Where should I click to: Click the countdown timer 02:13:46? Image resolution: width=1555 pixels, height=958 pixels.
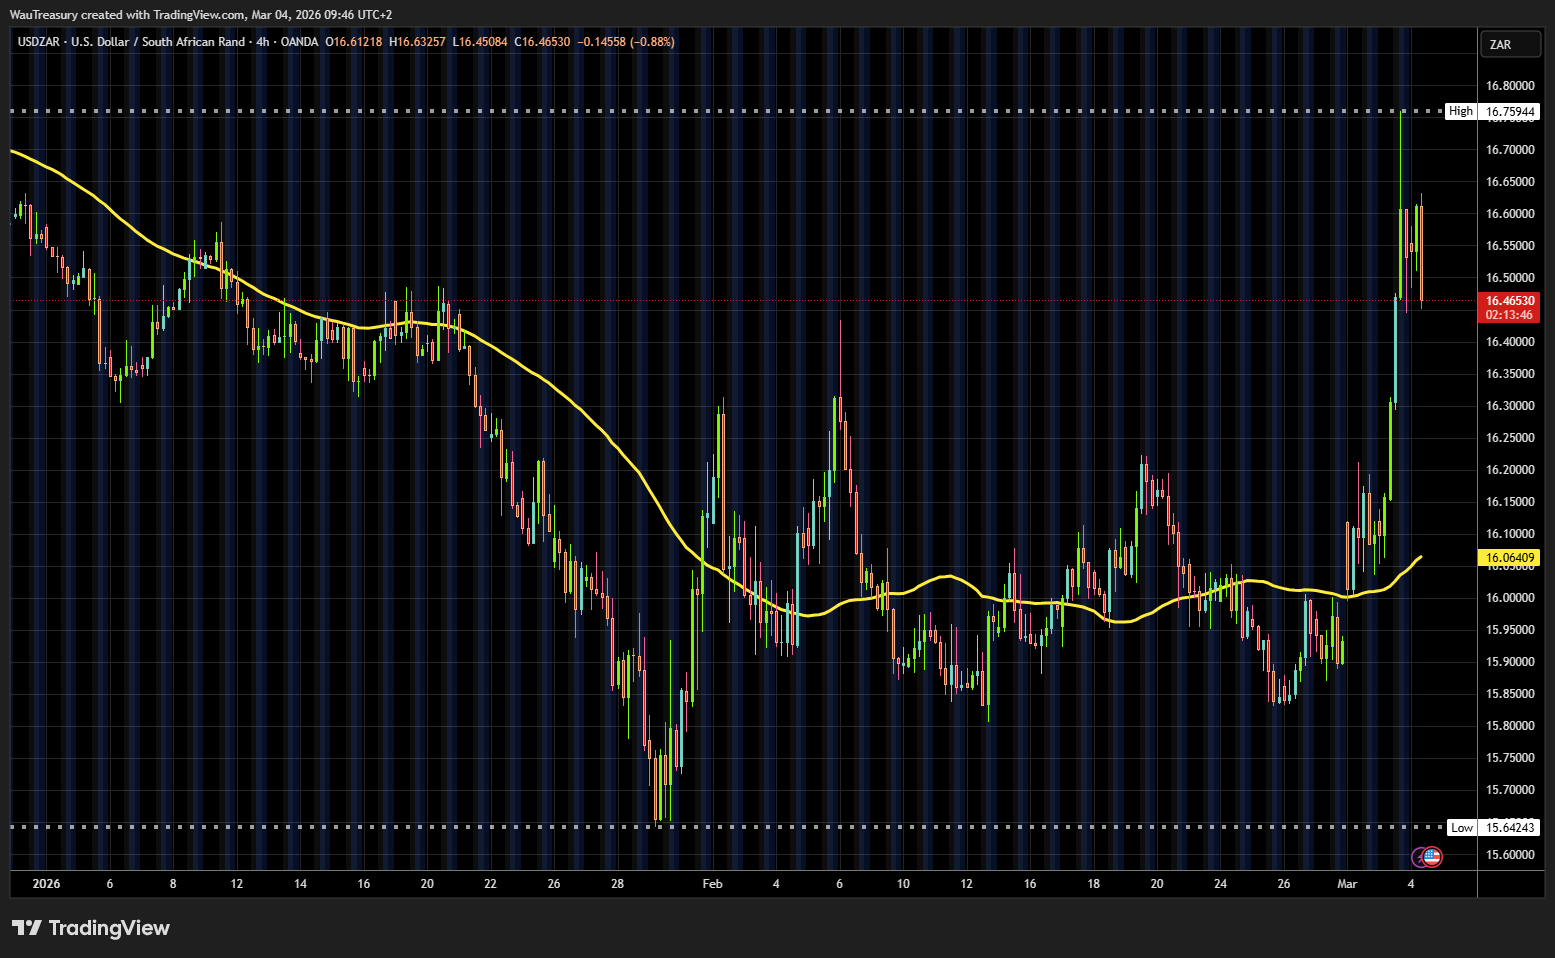click(x=1509, y=315)
